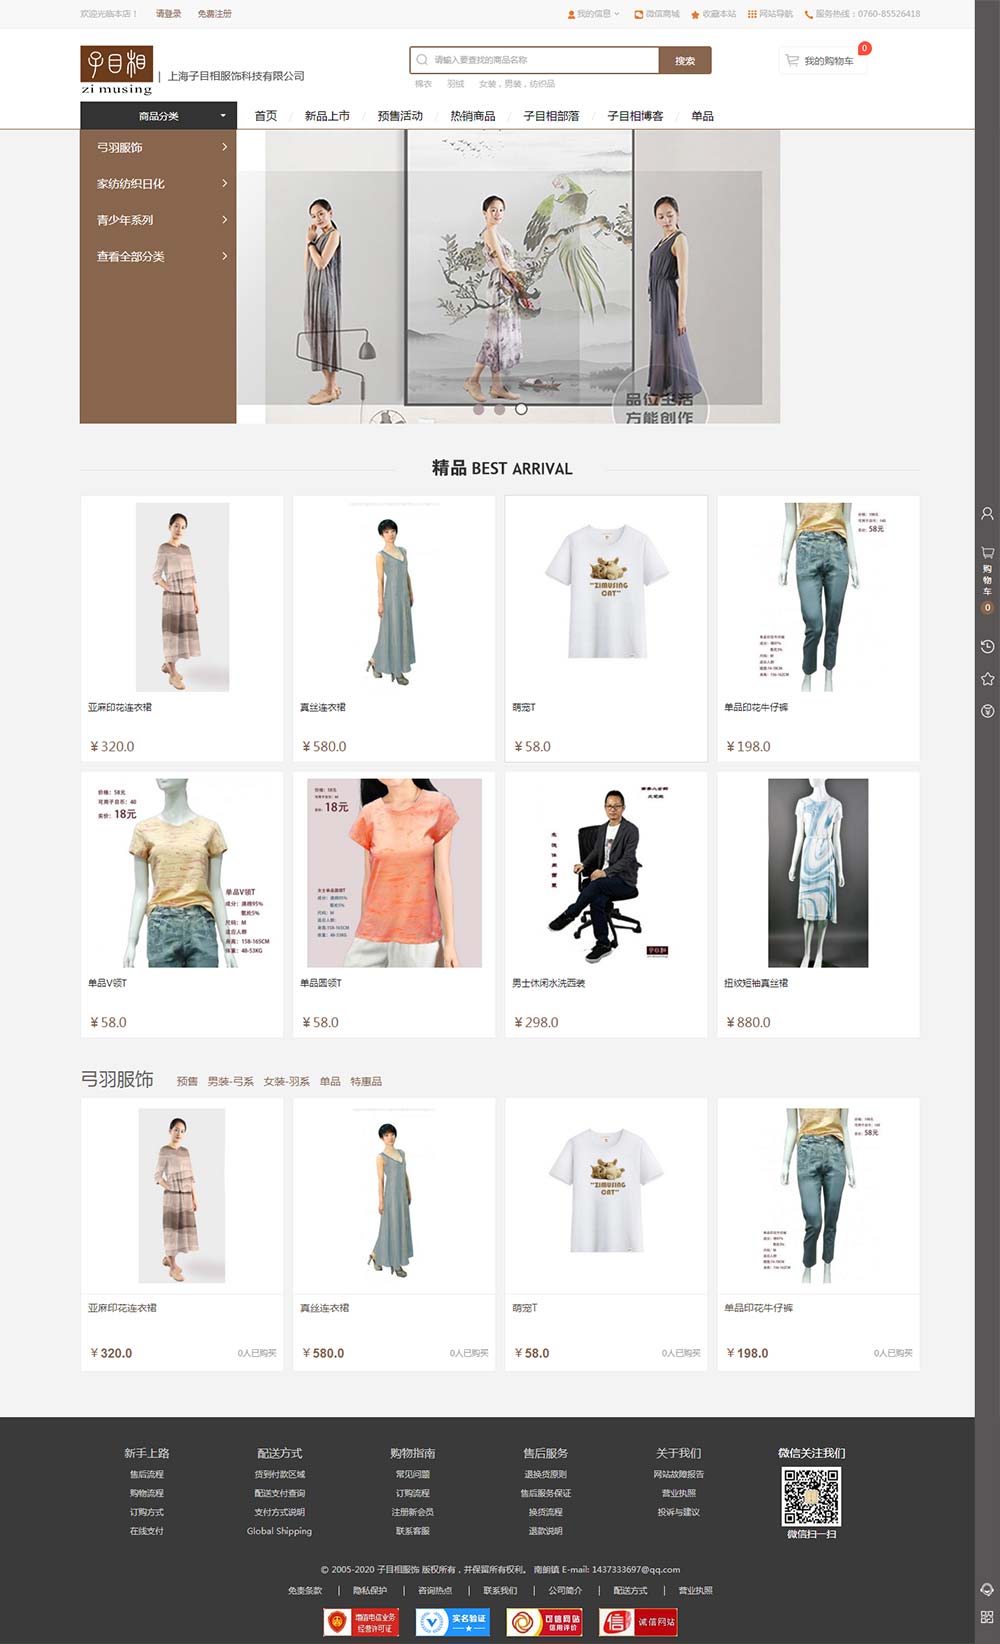Expand the 我的信息 dropdown menu

(594, 14)
